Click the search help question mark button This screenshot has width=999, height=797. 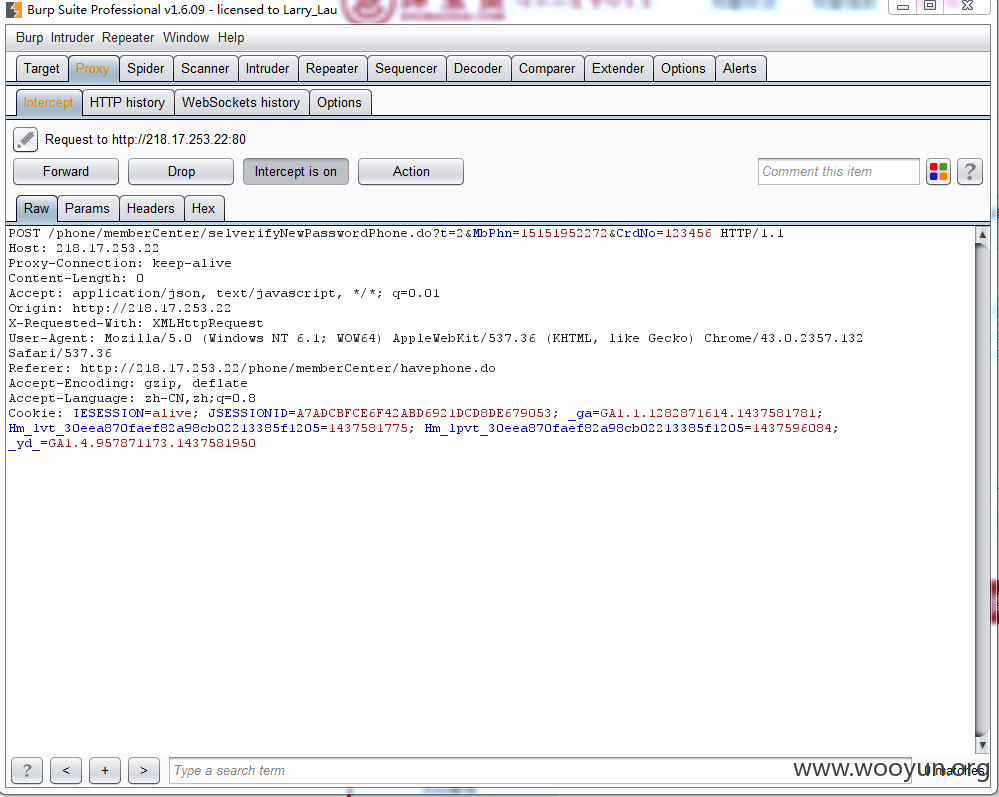click(x=27, y=771)
